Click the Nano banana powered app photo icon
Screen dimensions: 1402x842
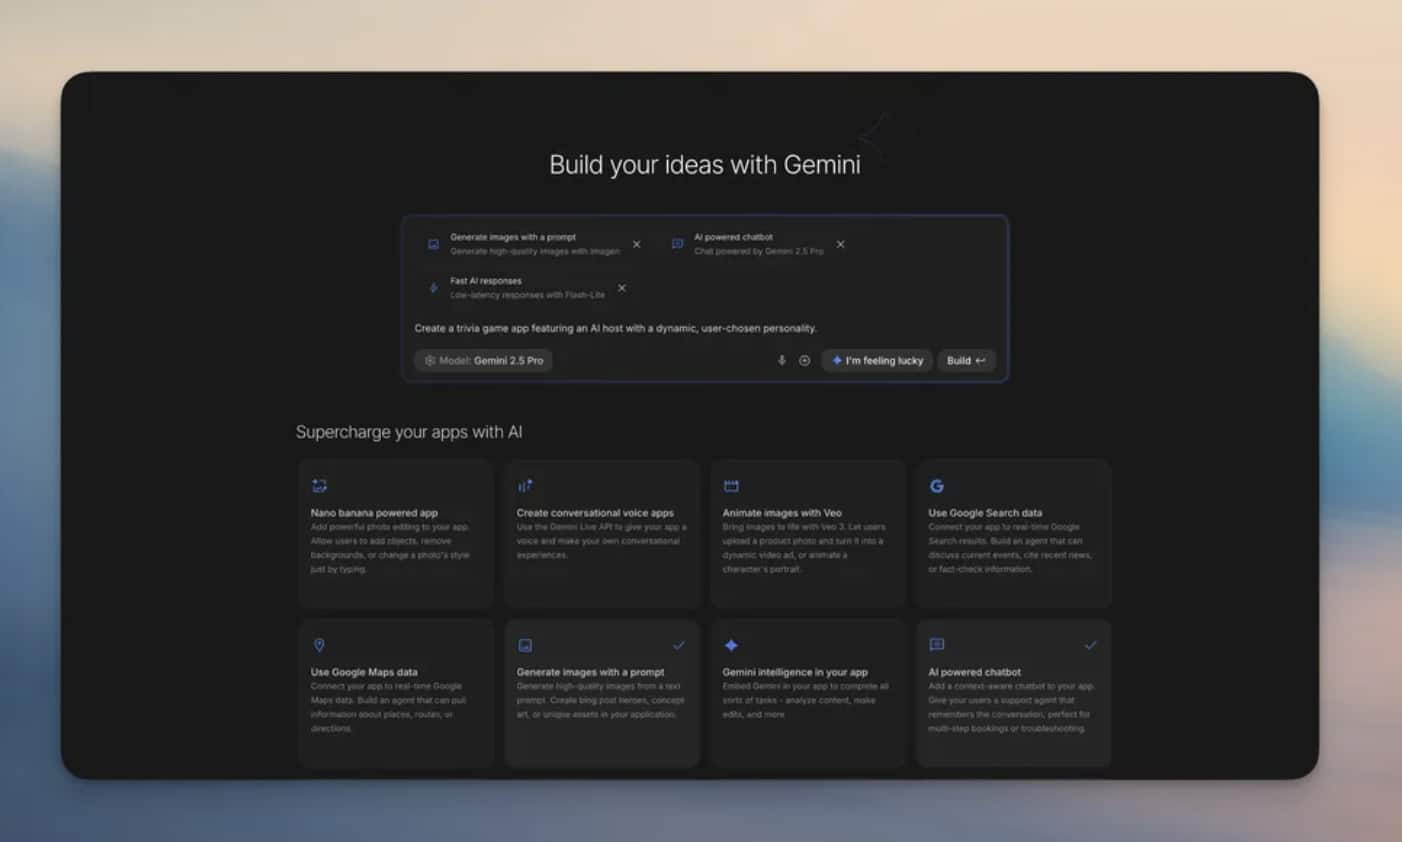tap(318, 485)
